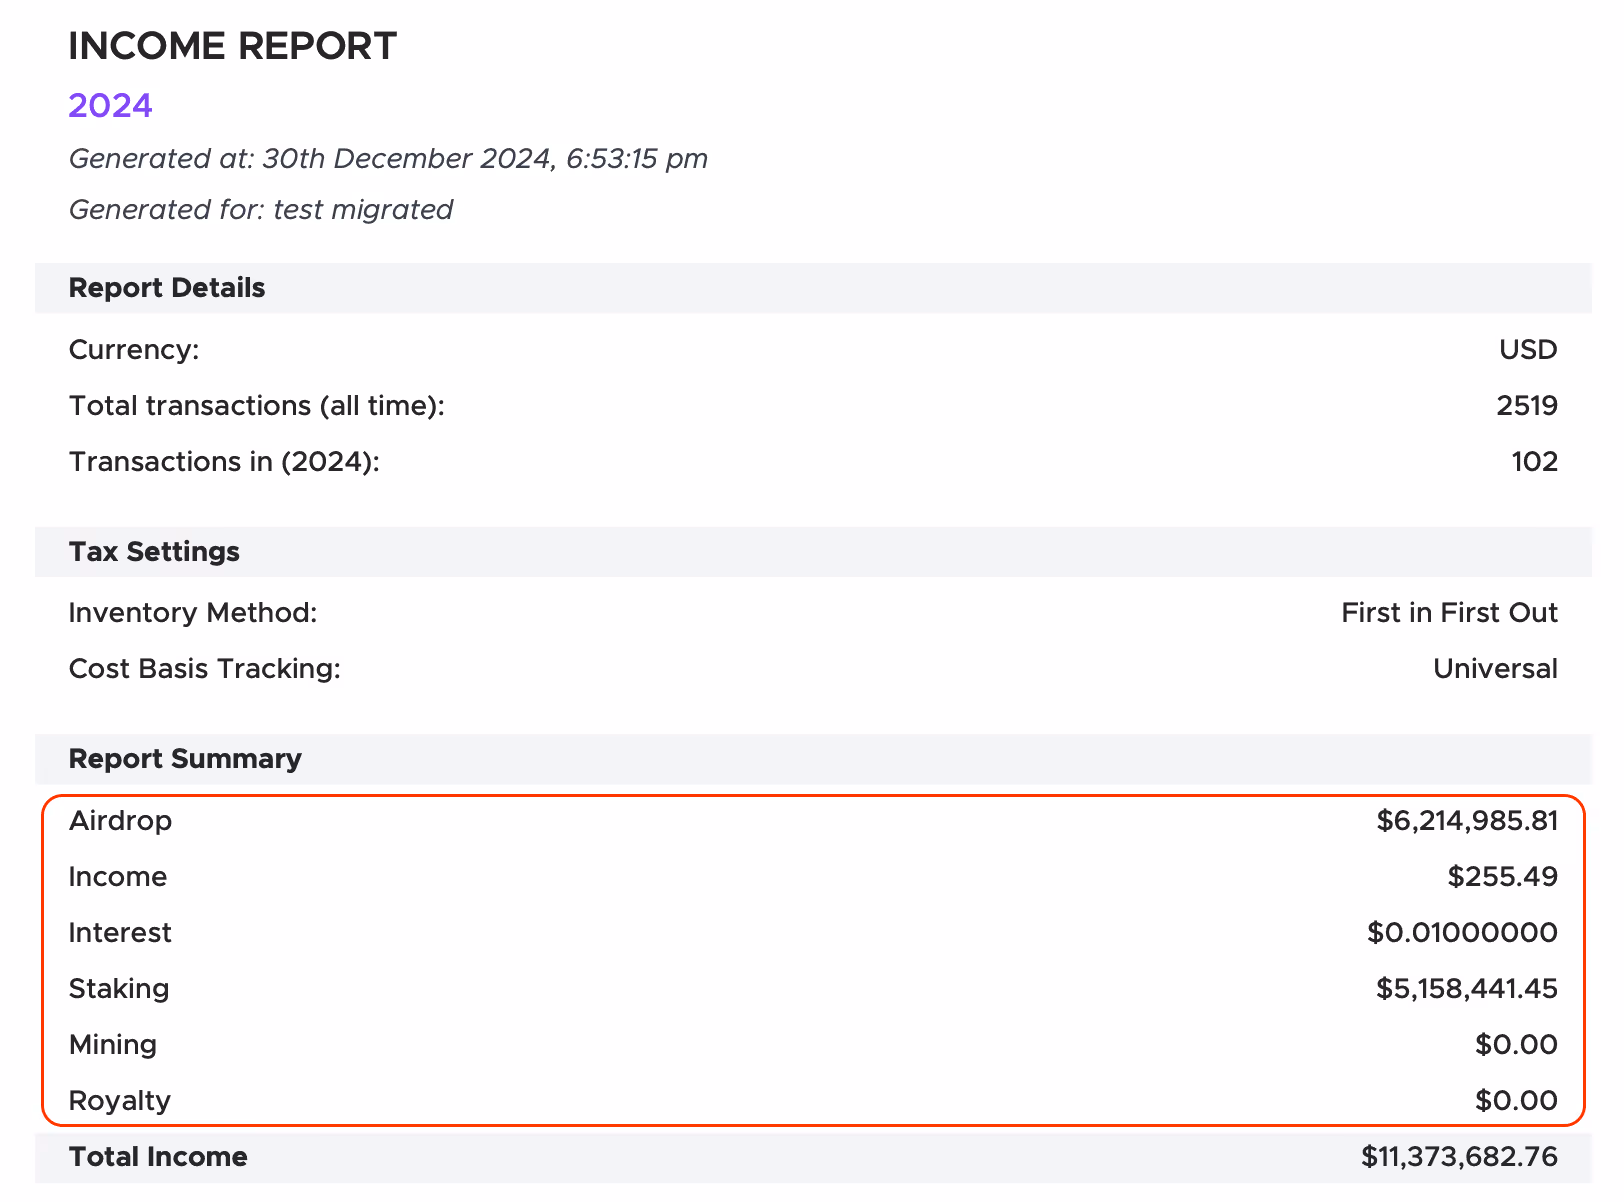
Task: Click the USD currency value
Action: pyautogui.click(x=1527, y=350)
